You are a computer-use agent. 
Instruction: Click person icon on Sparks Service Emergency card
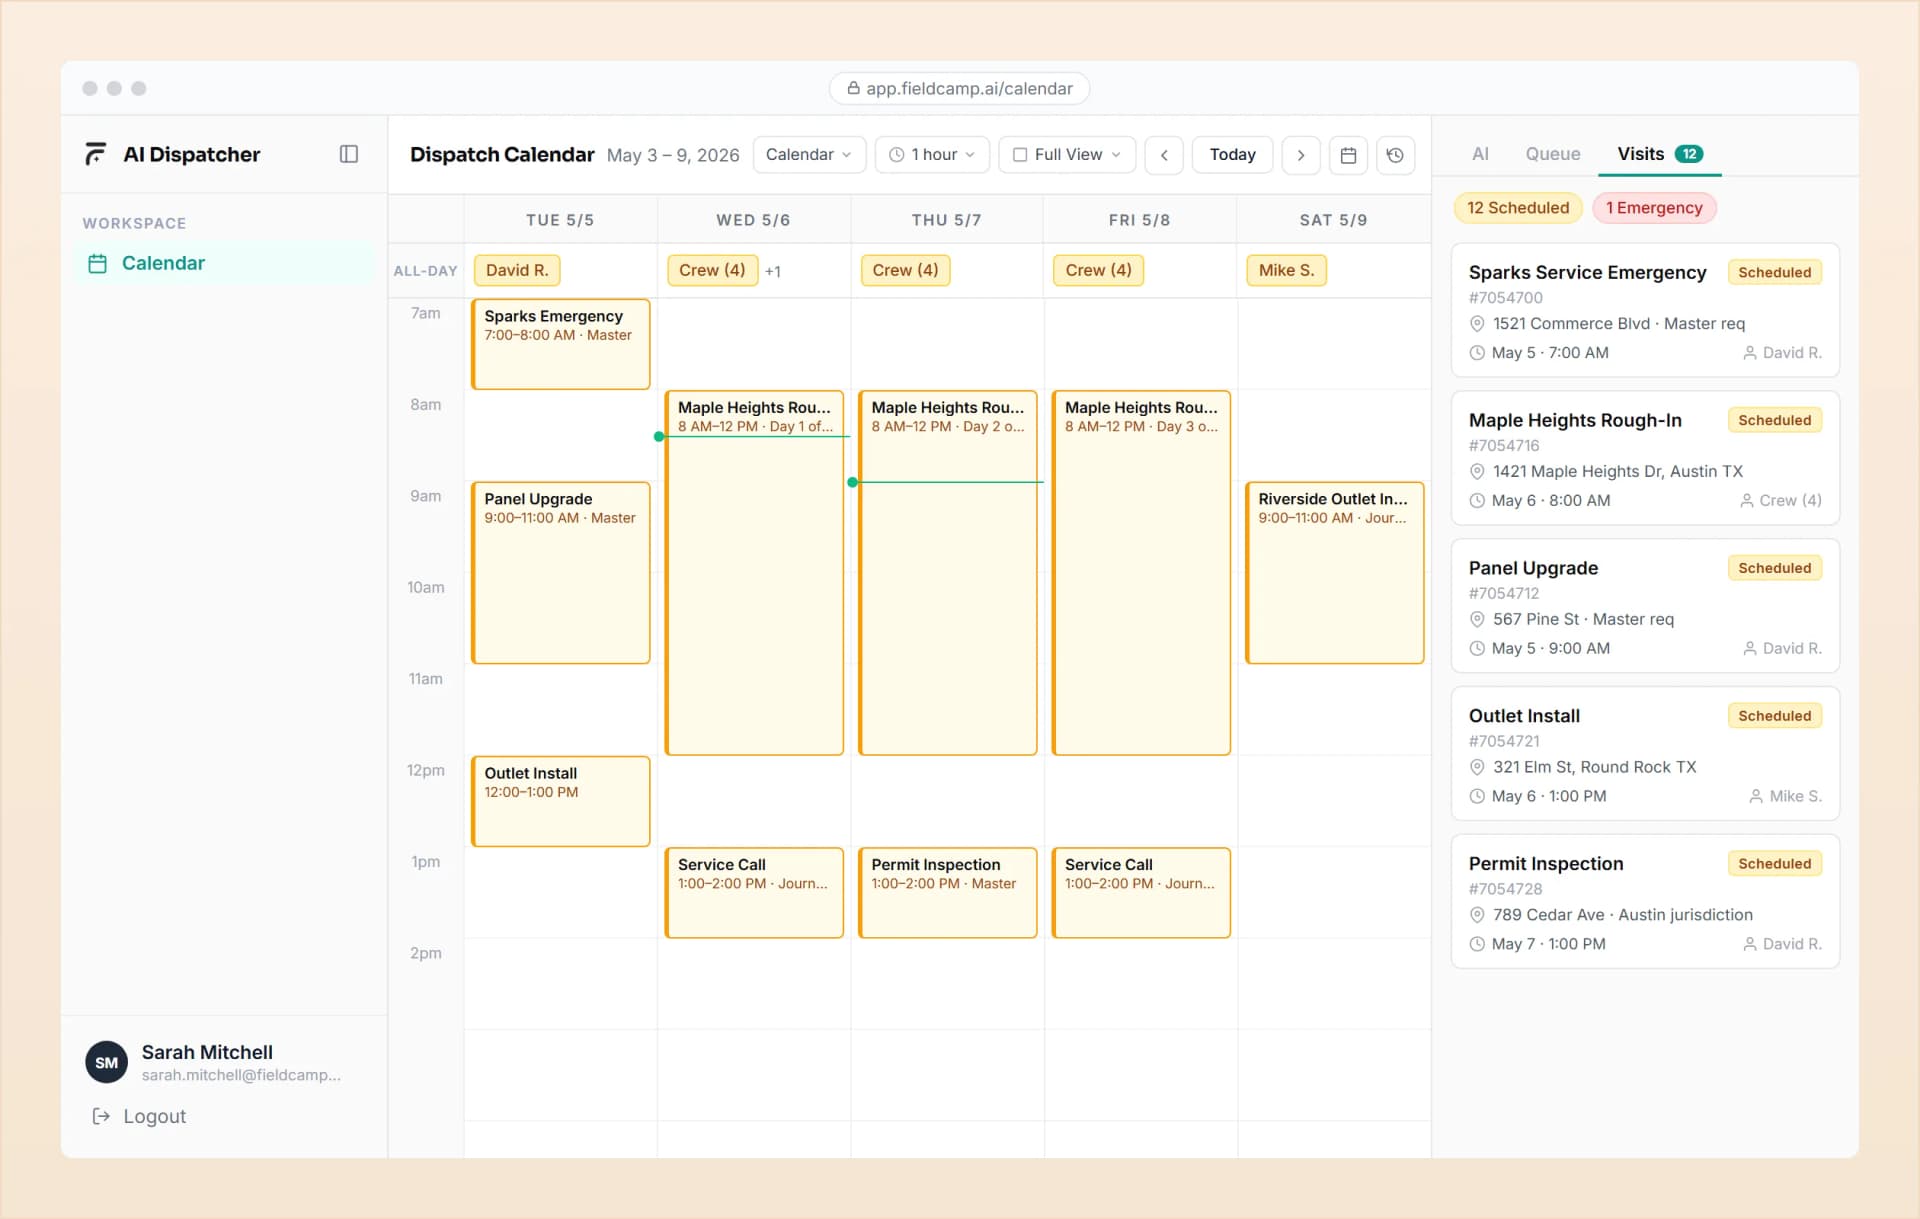pos(1750,353)
